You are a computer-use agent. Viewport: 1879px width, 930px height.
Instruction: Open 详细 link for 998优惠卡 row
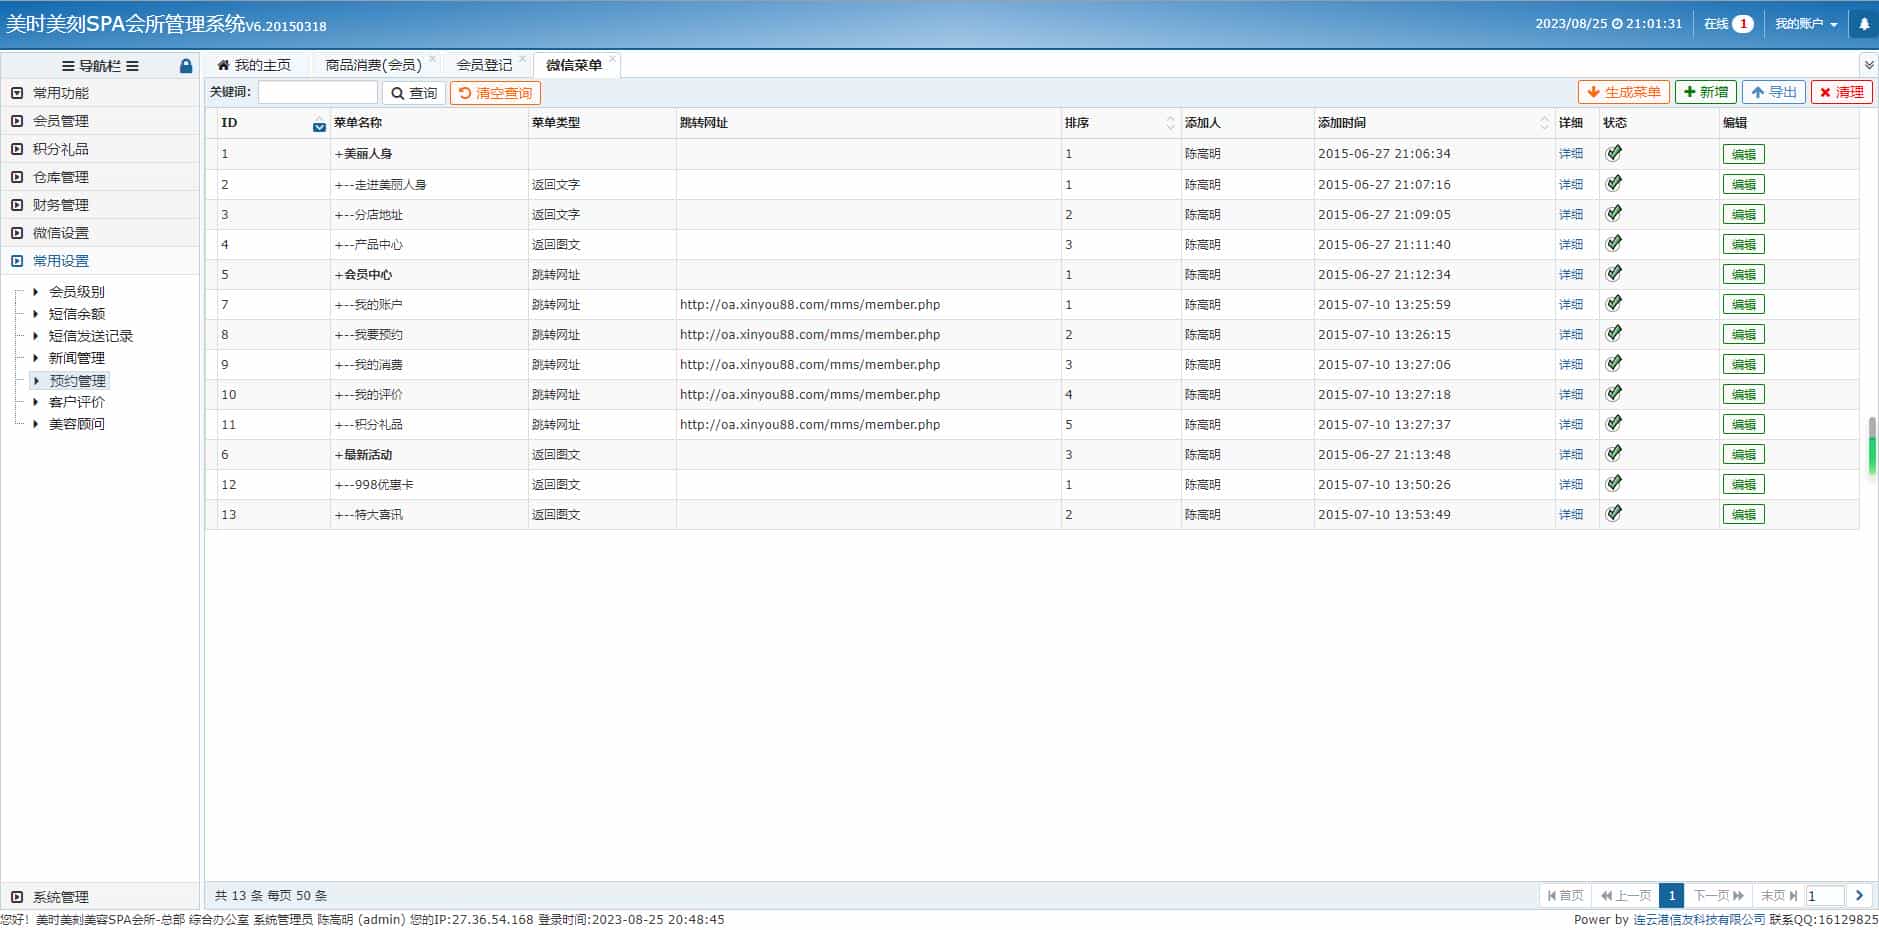(1571, 484)
